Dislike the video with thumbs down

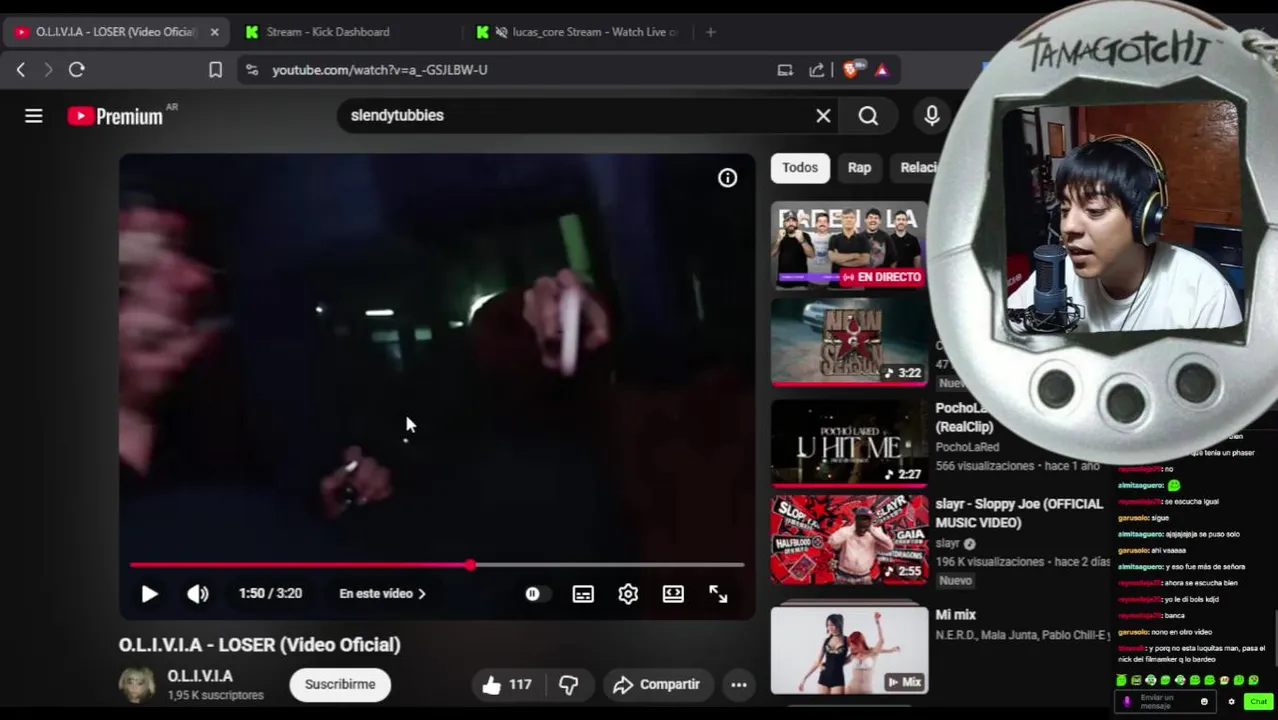(569, 685)
